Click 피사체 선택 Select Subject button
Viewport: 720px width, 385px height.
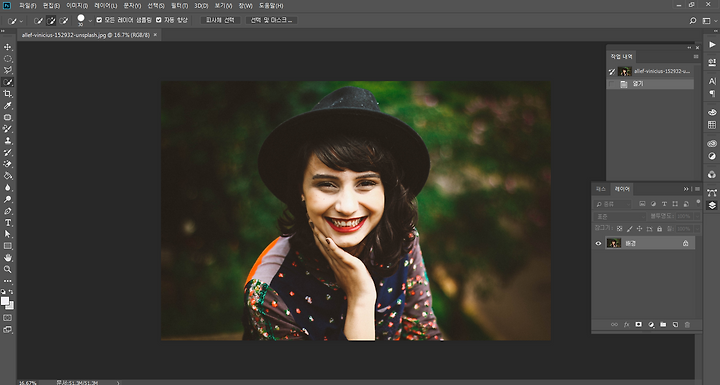220,20
